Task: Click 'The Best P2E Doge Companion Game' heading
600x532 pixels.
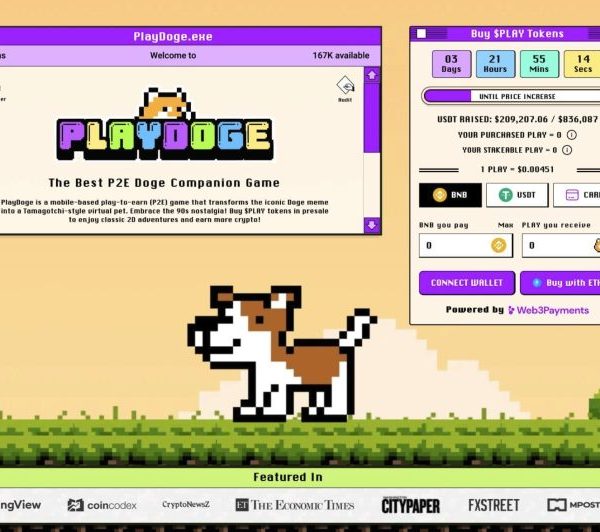Action: pyautogui.click(x=164, y=183)
